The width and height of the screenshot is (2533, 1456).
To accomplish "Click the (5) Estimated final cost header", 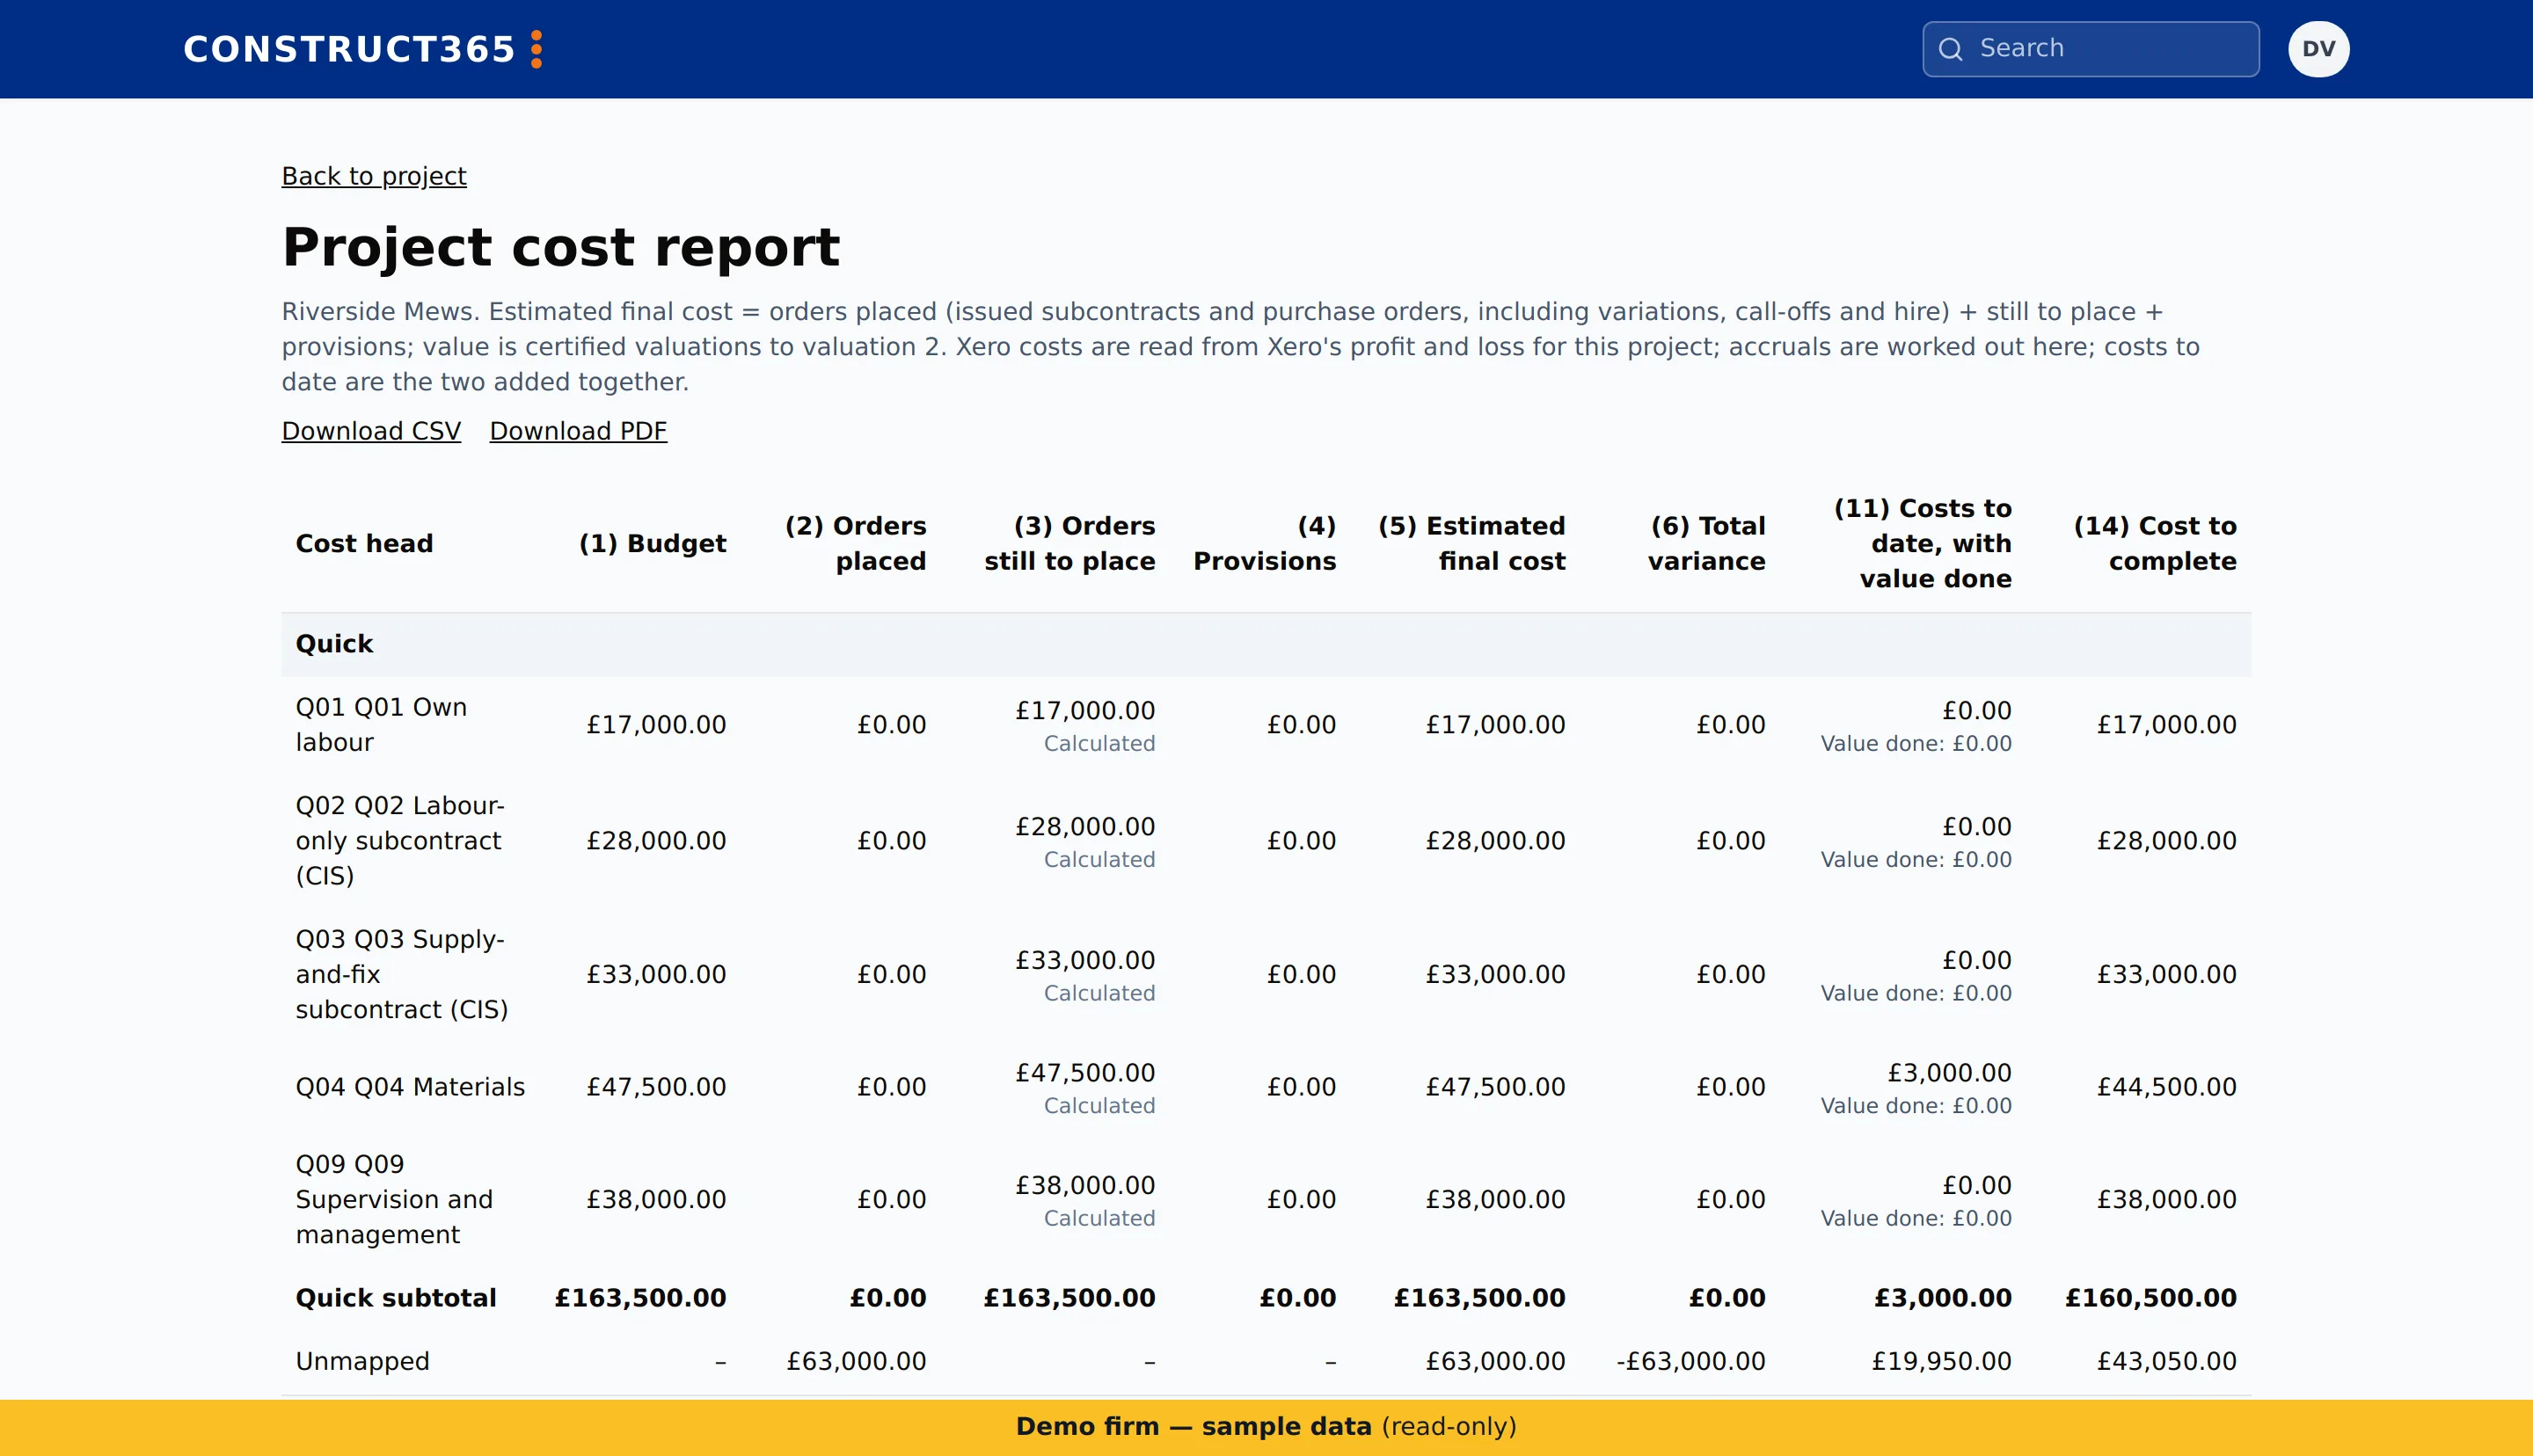I will coord(1471,543).
